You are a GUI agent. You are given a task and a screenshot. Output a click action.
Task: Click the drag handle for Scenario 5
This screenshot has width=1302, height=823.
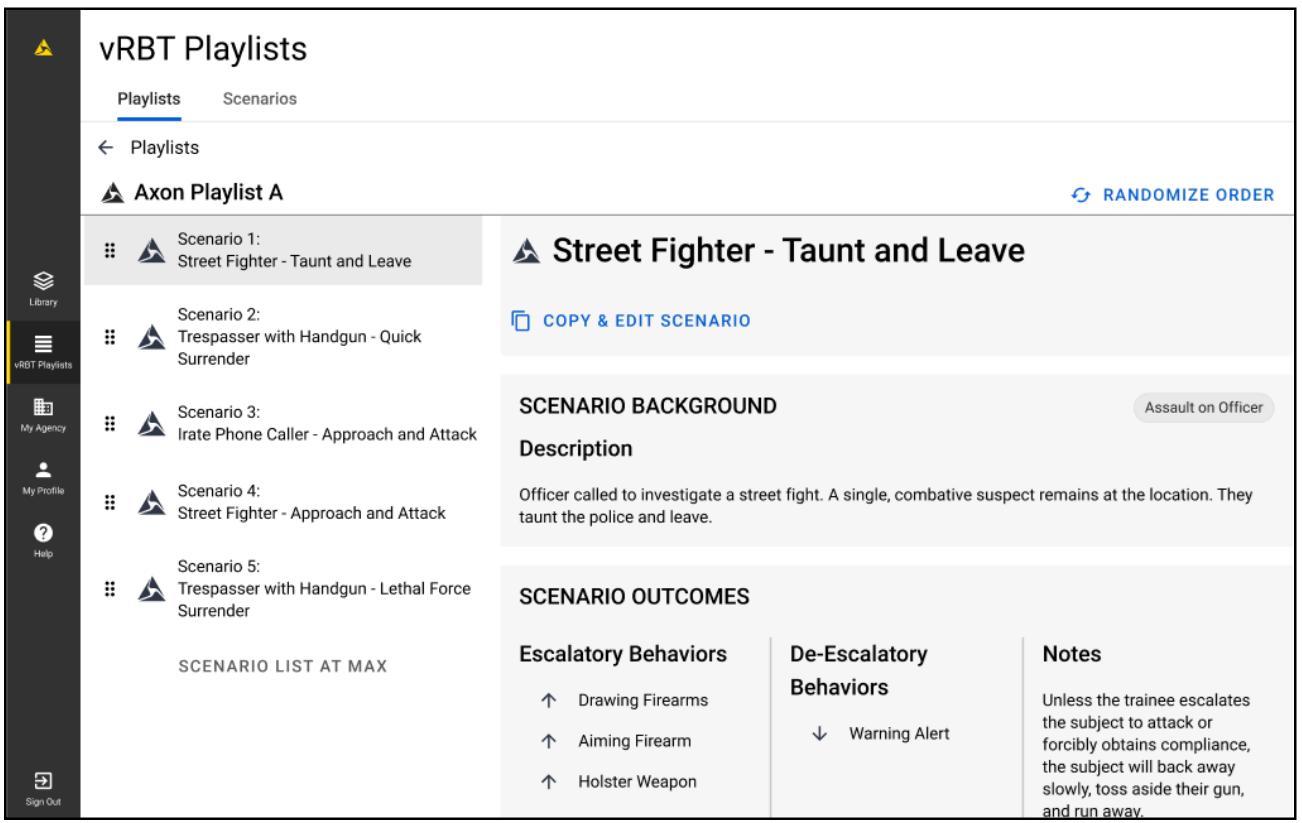(110, 589)
